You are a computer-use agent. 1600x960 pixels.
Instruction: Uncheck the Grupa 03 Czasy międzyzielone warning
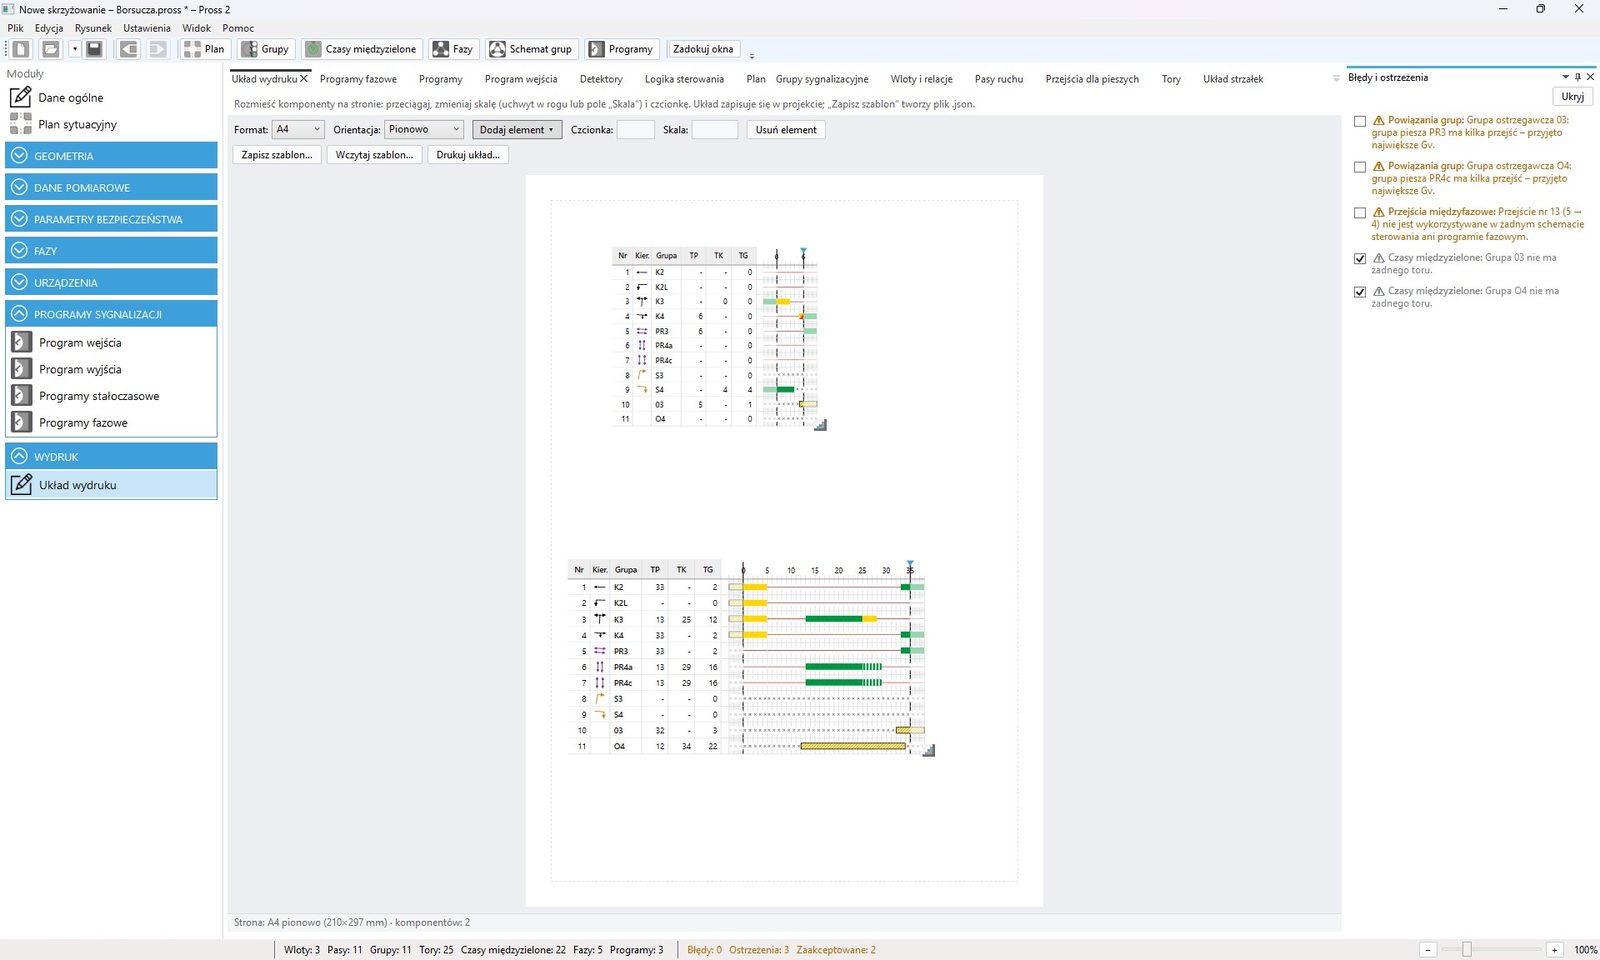click(1360, 259)
